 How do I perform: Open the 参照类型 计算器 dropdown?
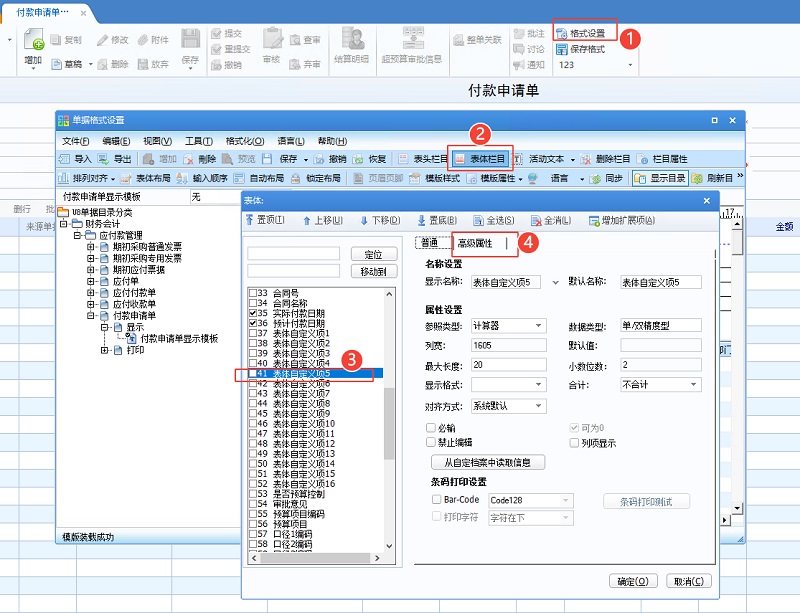(538, 326)
